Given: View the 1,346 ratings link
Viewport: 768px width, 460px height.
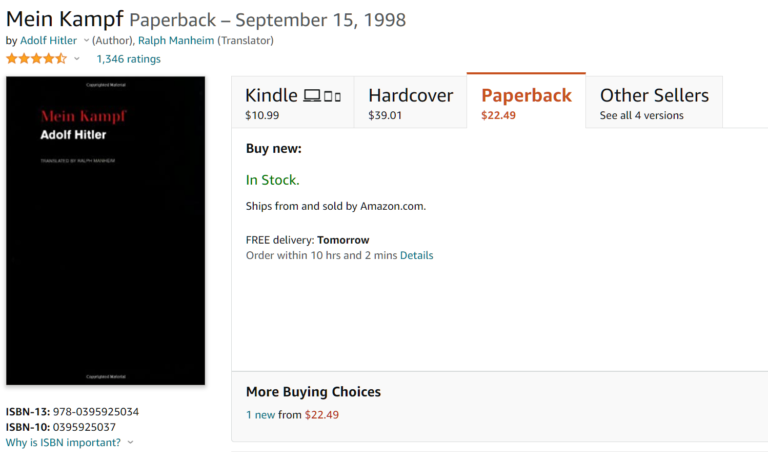Looking at the screenshot, I should (128, 59).
